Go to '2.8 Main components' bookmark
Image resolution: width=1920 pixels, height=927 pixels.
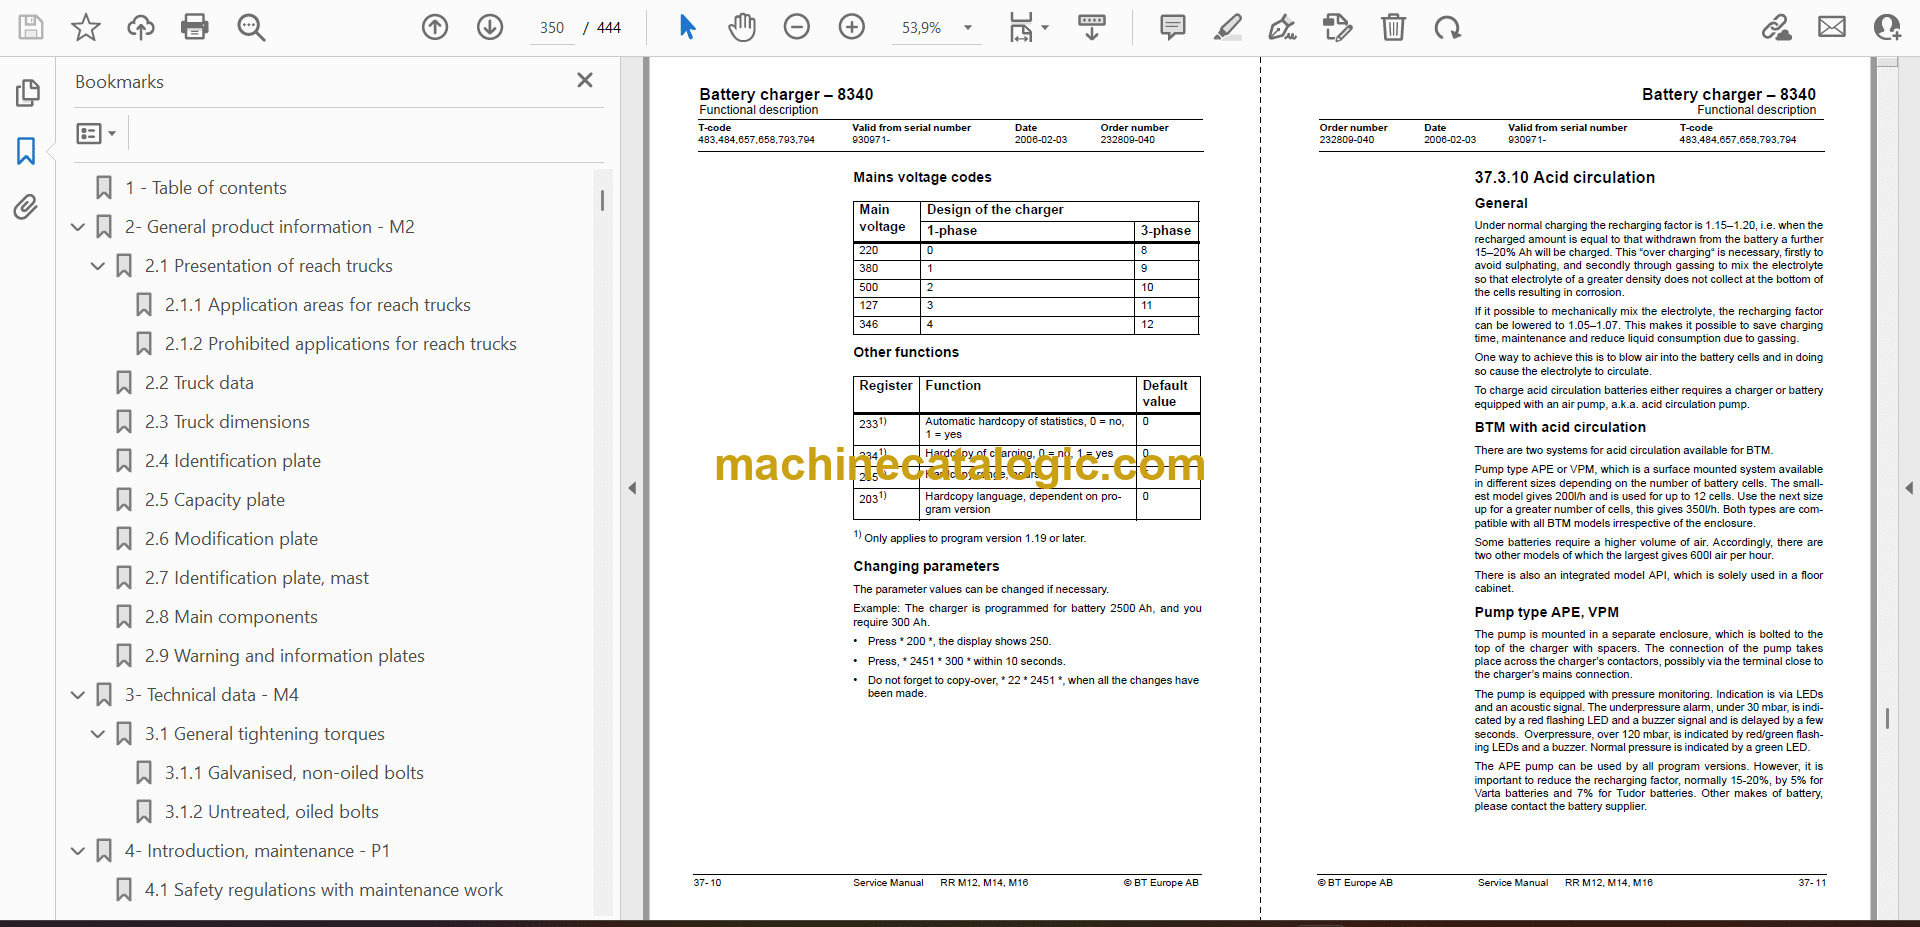coord(231,617)
